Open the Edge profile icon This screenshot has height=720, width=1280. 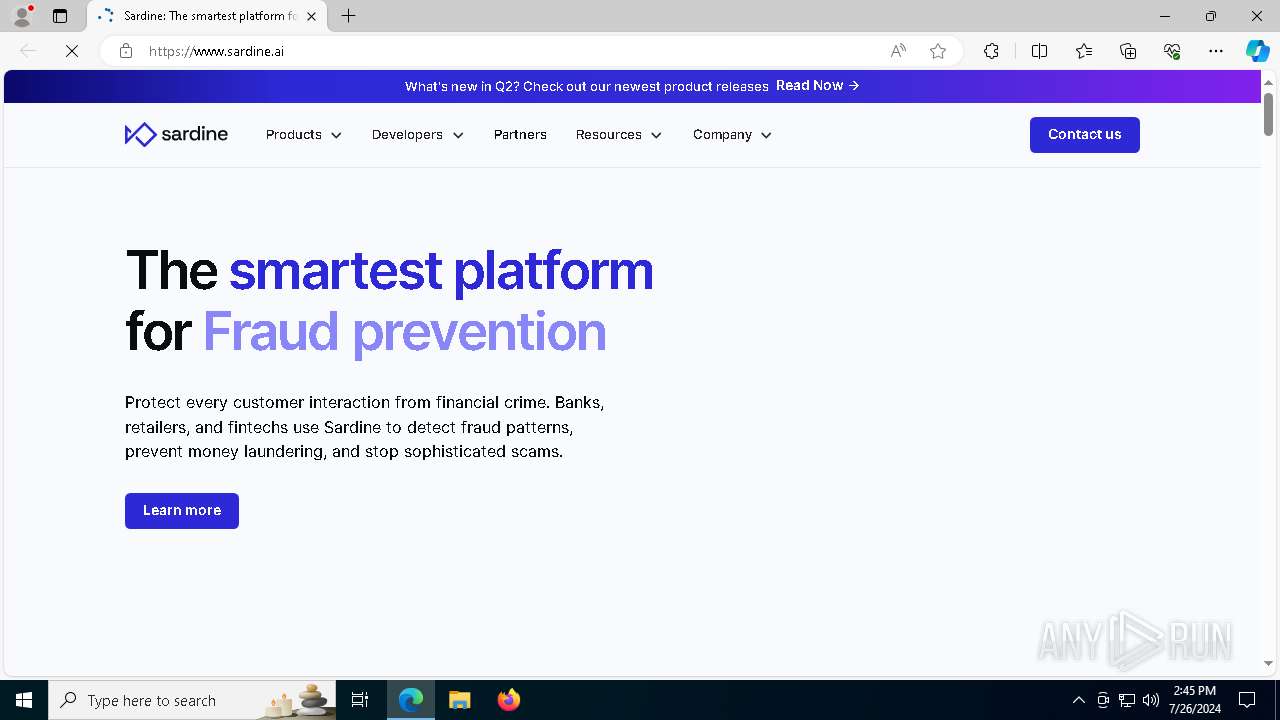[x=22, y=16]
